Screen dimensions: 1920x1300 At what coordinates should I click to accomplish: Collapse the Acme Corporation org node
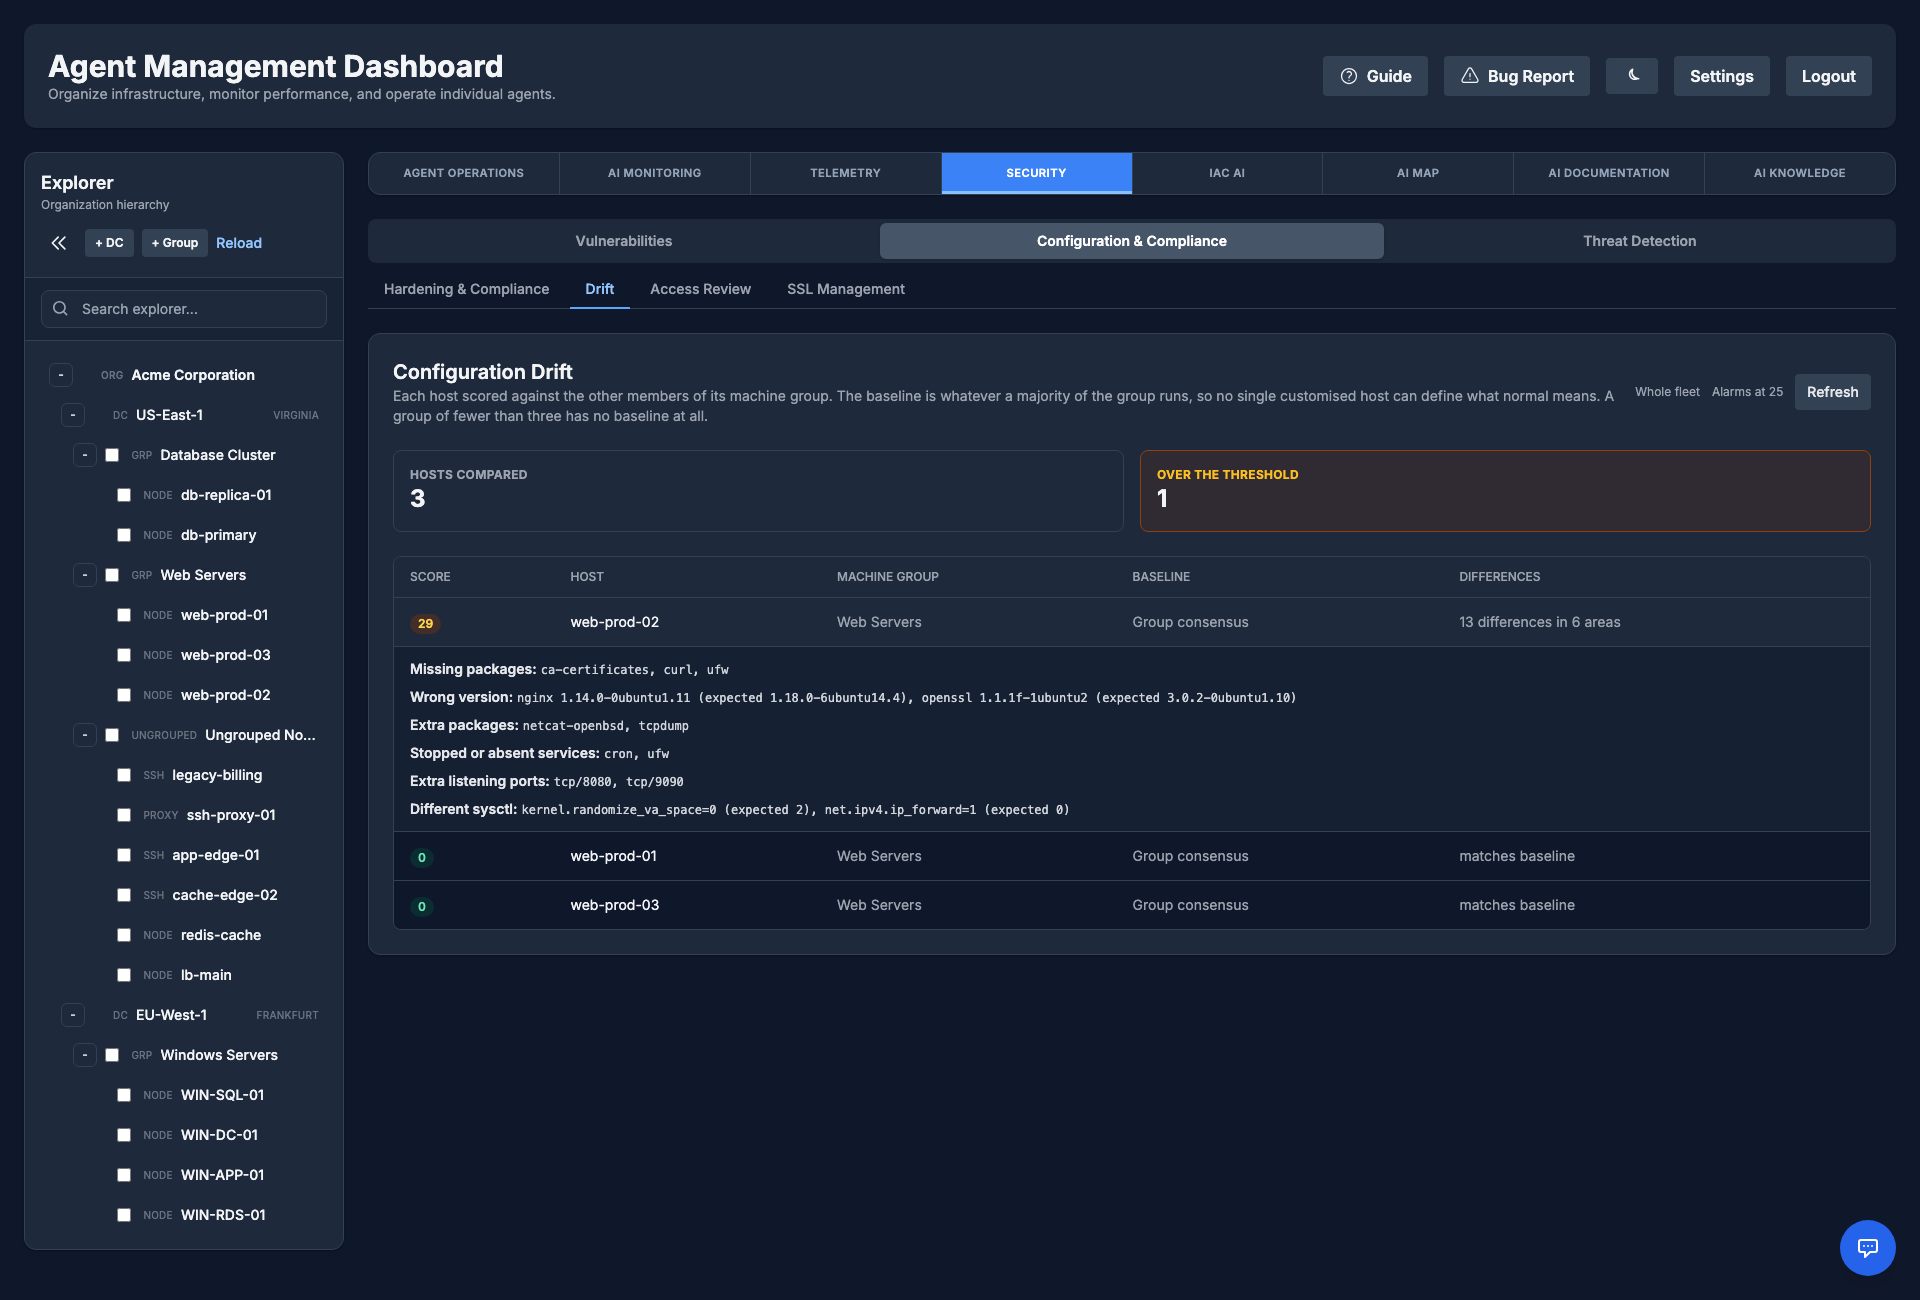[61, 375]
